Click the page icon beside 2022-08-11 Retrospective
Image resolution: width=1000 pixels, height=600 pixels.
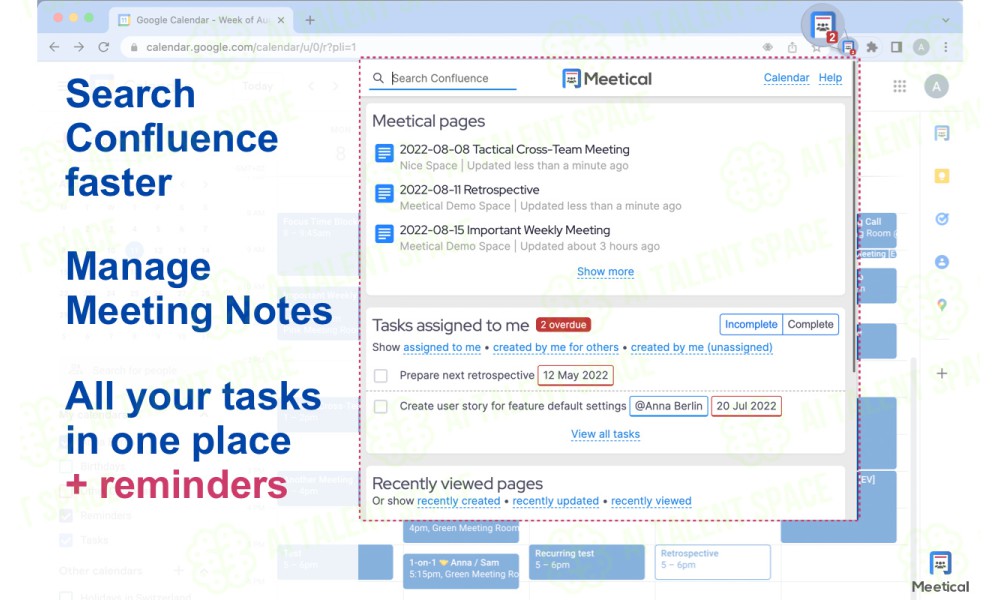point(384,193)
